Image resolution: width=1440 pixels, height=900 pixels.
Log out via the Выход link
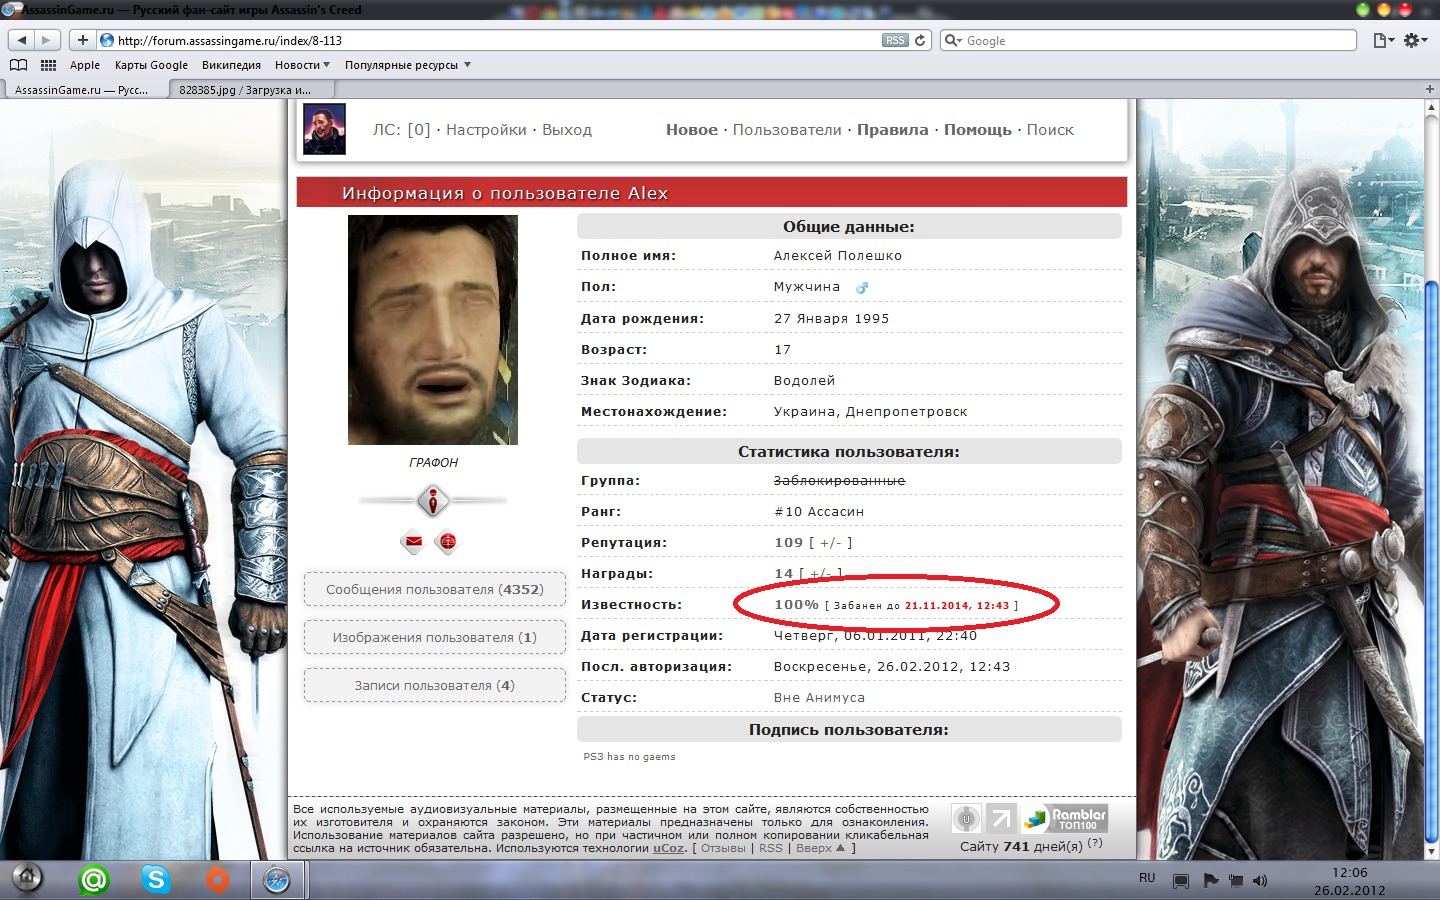[x=567, y=130]
